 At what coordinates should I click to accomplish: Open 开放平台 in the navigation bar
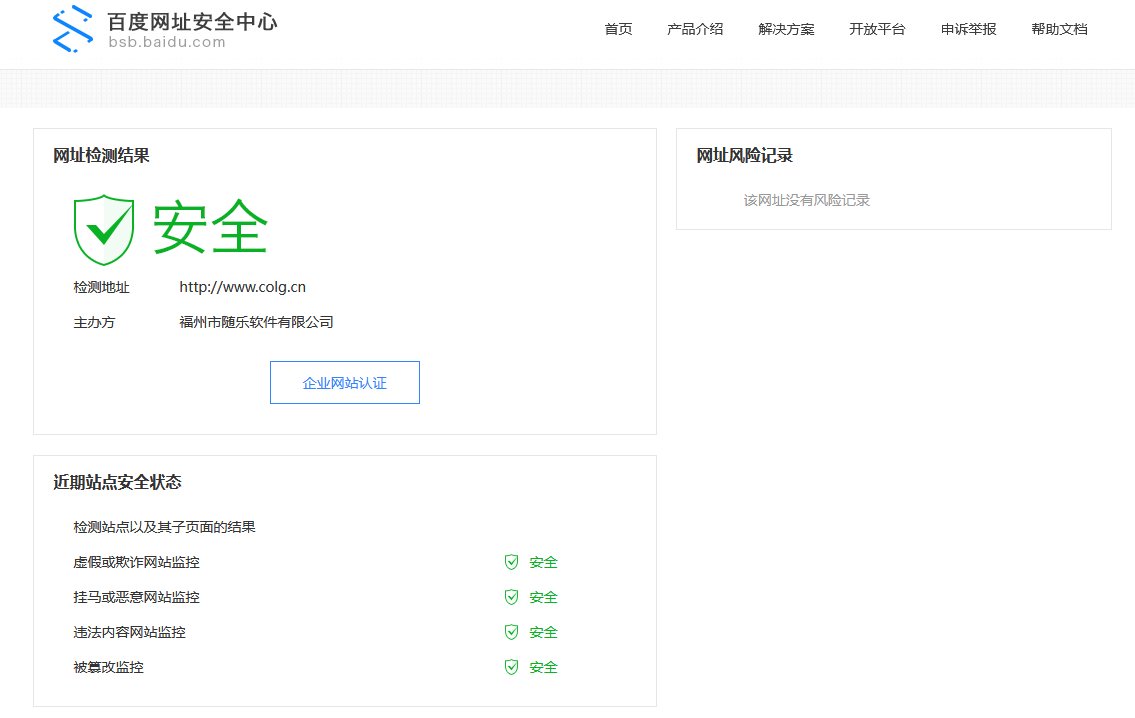tap(877, 29)
